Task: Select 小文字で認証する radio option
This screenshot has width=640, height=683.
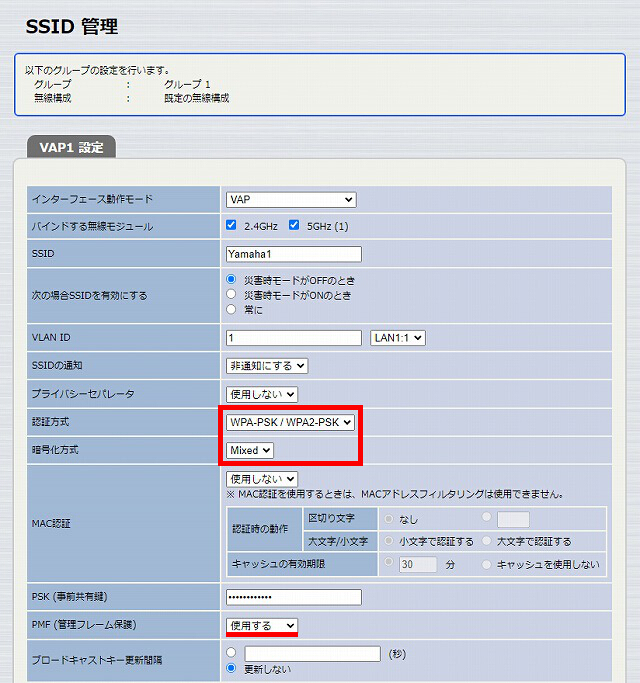Action: coord(389,541)
